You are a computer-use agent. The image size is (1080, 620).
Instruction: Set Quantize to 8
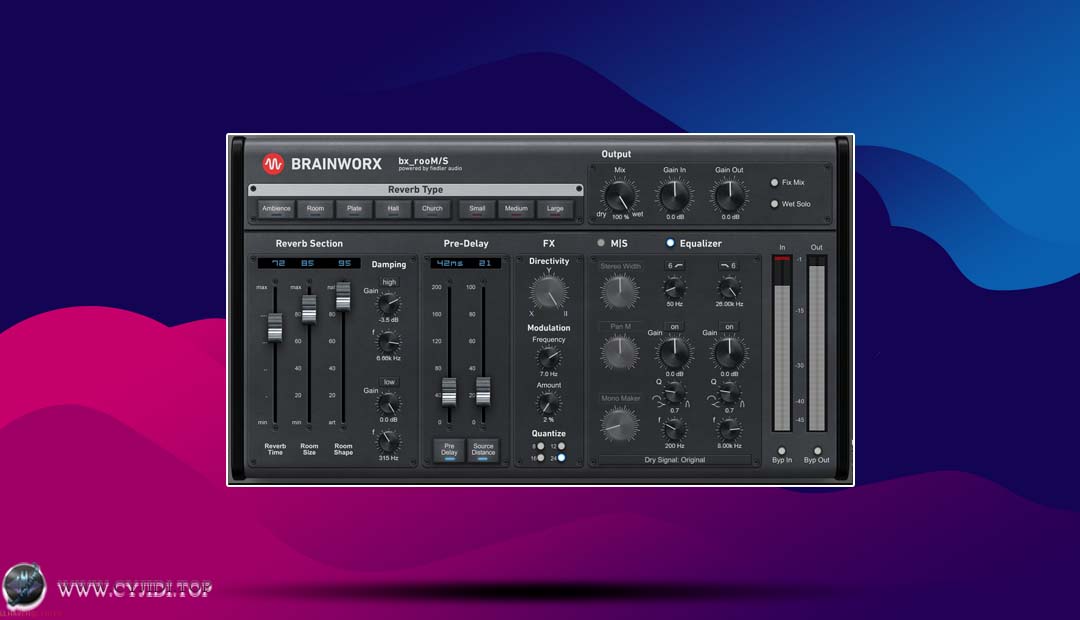click(x=541, y=446)
